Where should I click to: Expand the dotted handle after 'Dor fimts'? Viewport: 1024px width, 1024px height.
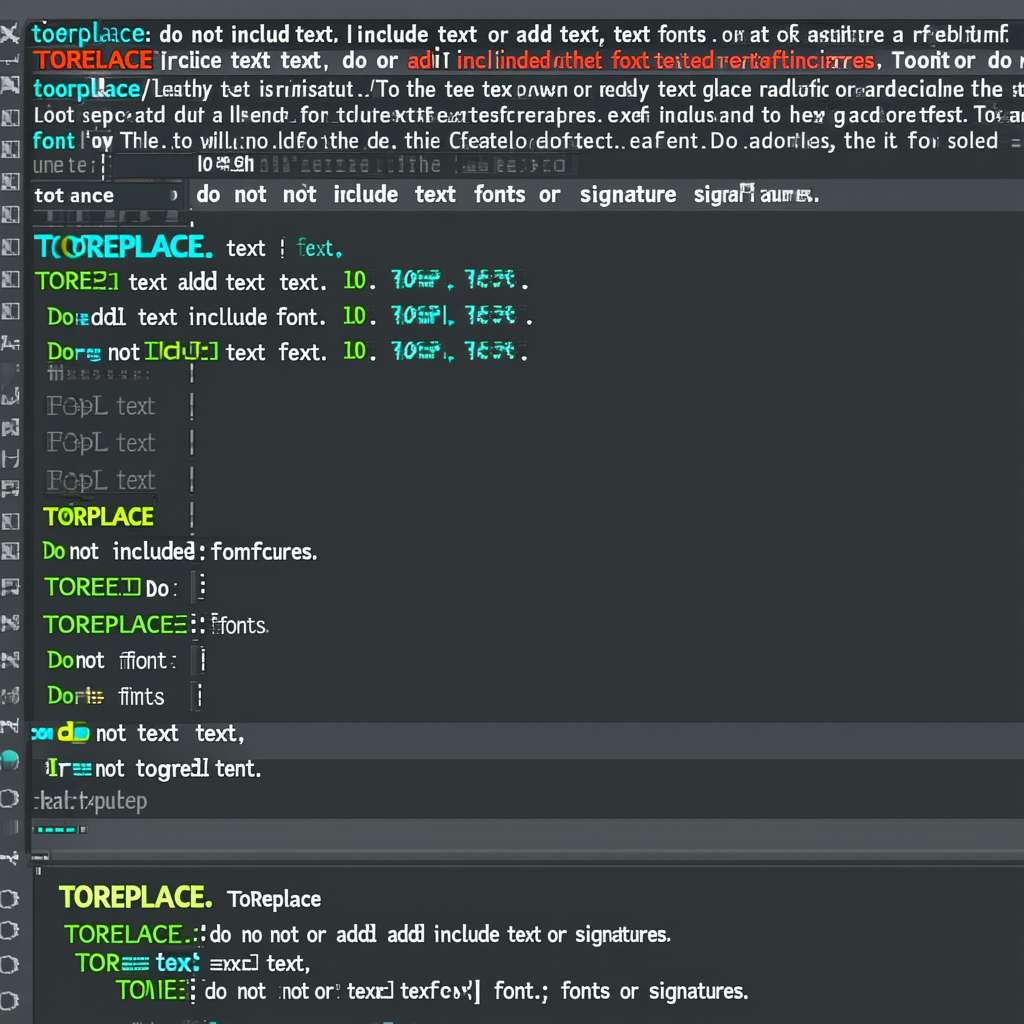point(199,696)
